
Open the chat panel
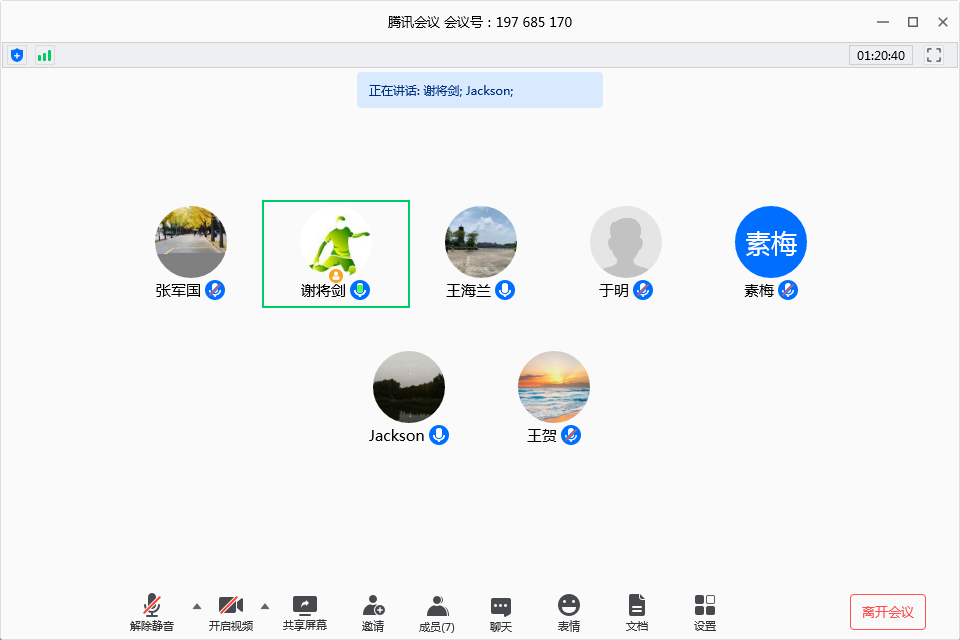pos(501,612)
